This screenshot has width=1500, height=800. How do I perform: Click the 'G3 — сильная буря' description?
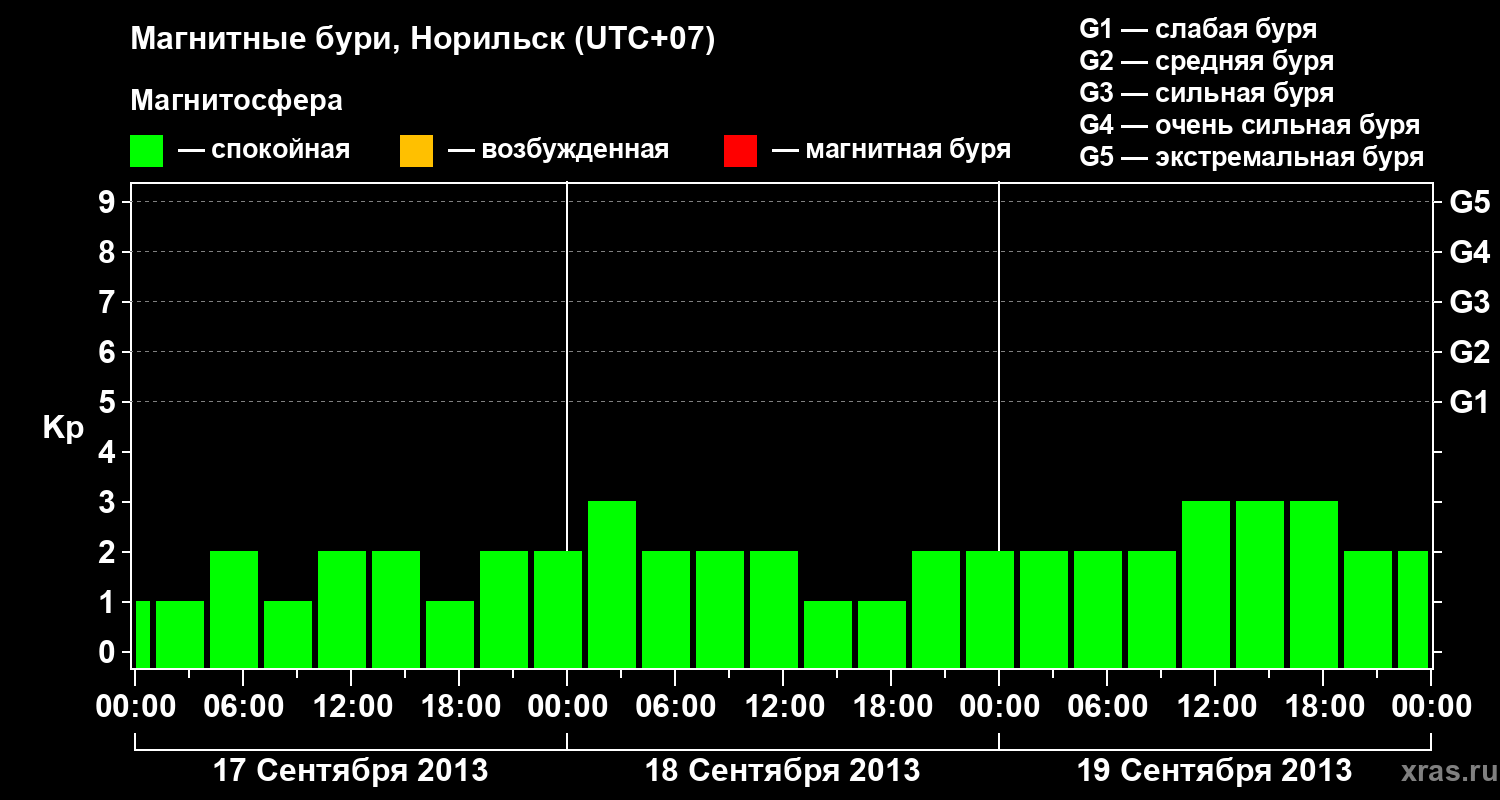(1206, 93)
